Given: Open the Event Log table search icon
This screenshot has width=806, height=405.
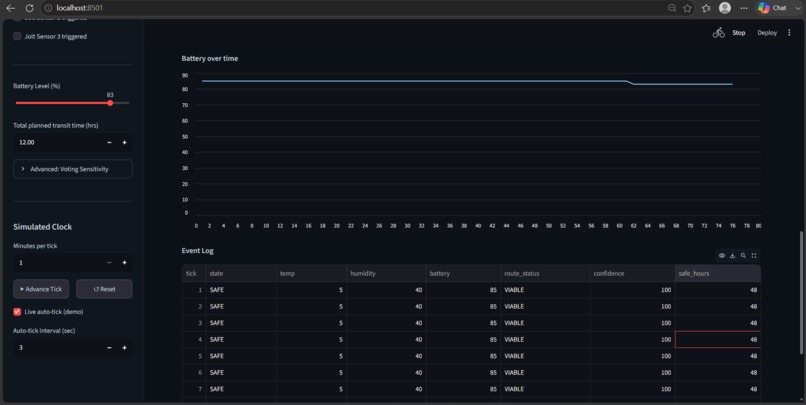Looking at the screenshot, I should [743, 255].
